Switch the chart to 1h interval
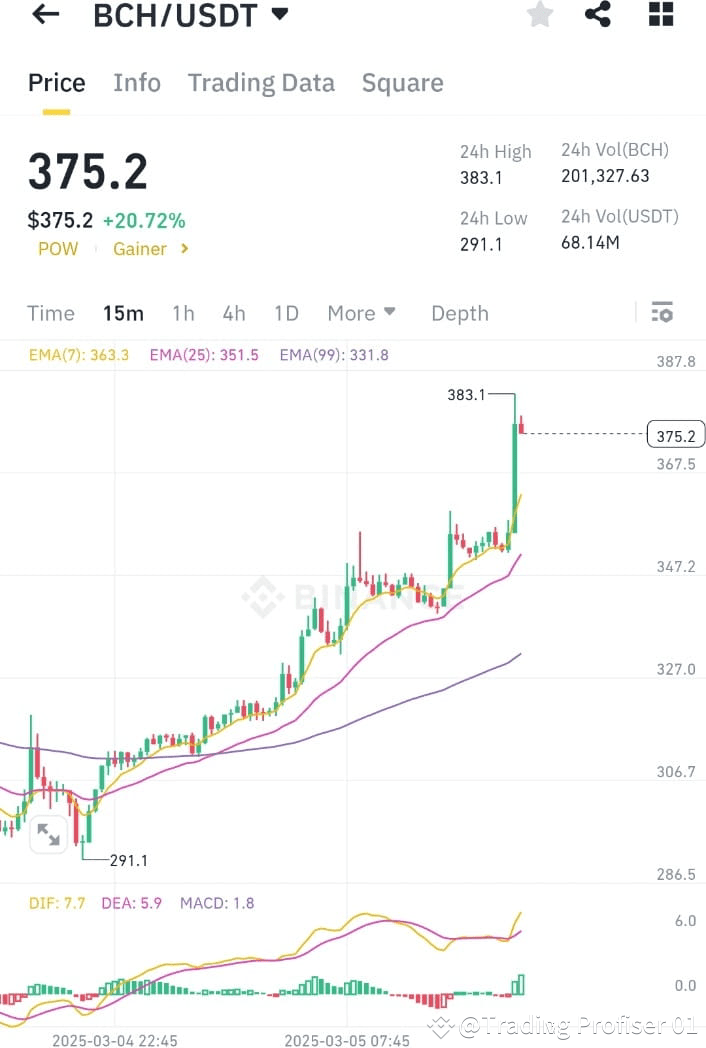 (x=183, y=312)
